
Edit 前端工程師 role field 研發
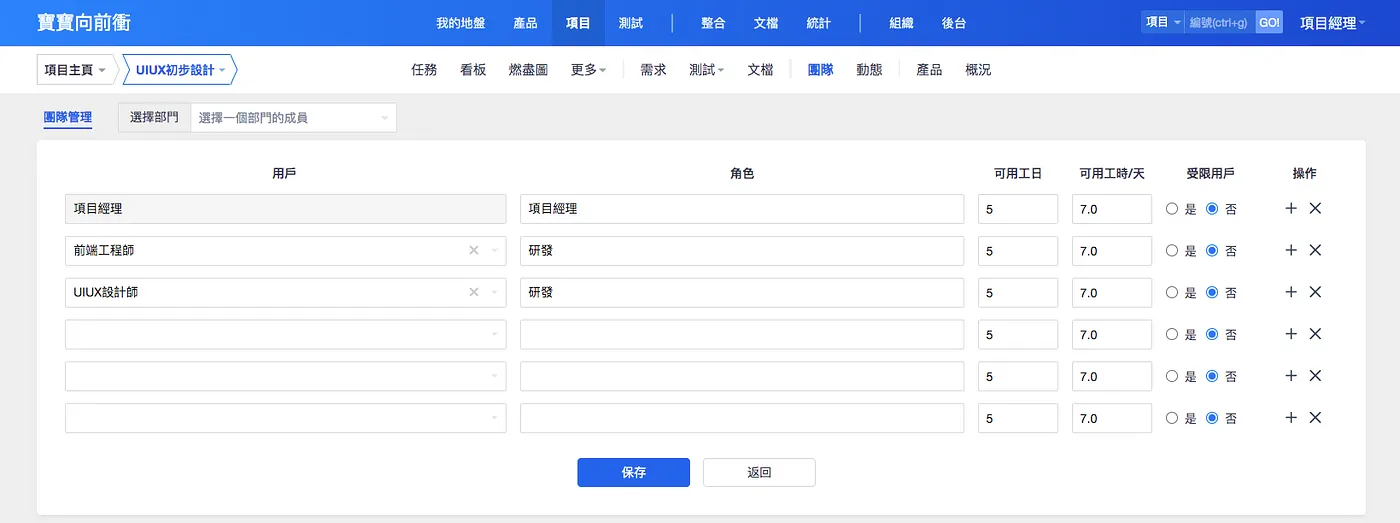click(742, 251)
